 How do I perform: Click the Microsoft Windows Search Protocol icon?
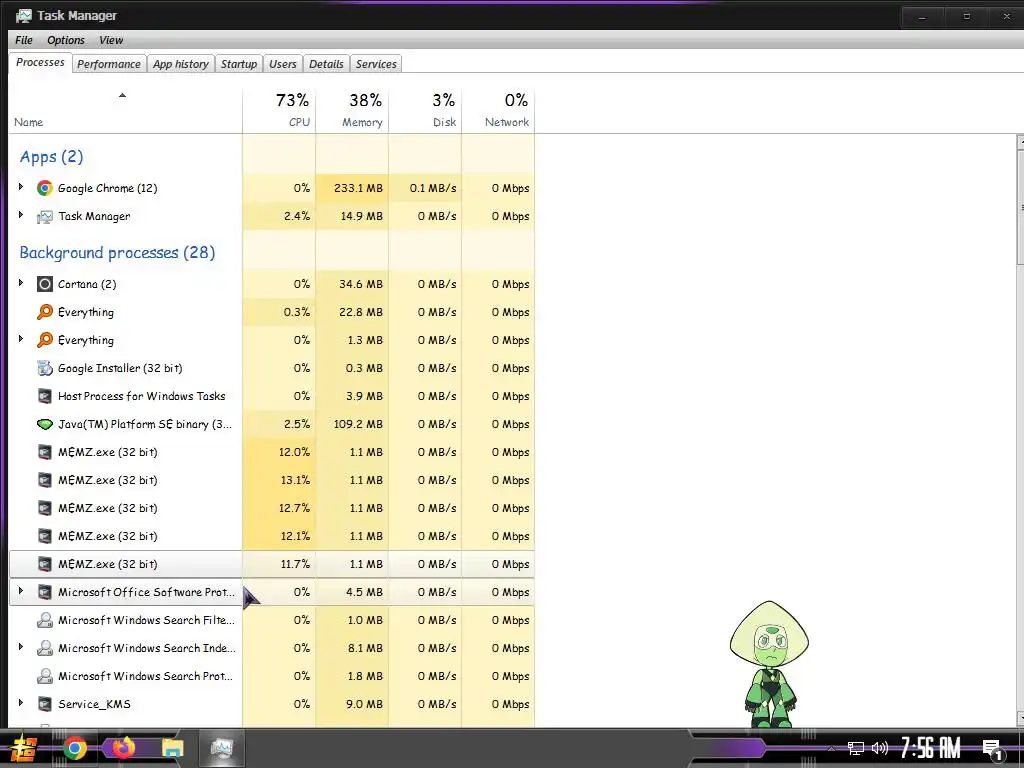point(44,677)
